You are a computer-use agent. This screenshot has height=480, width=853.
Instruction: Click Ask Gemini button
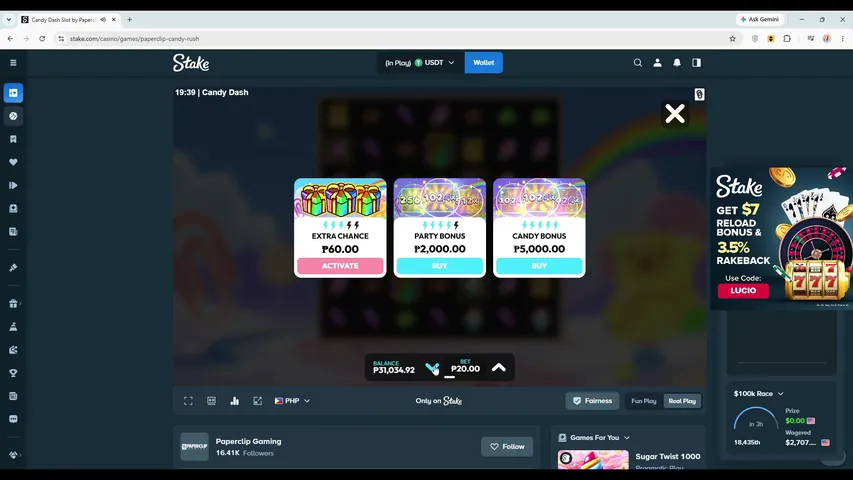coord(760,20)
